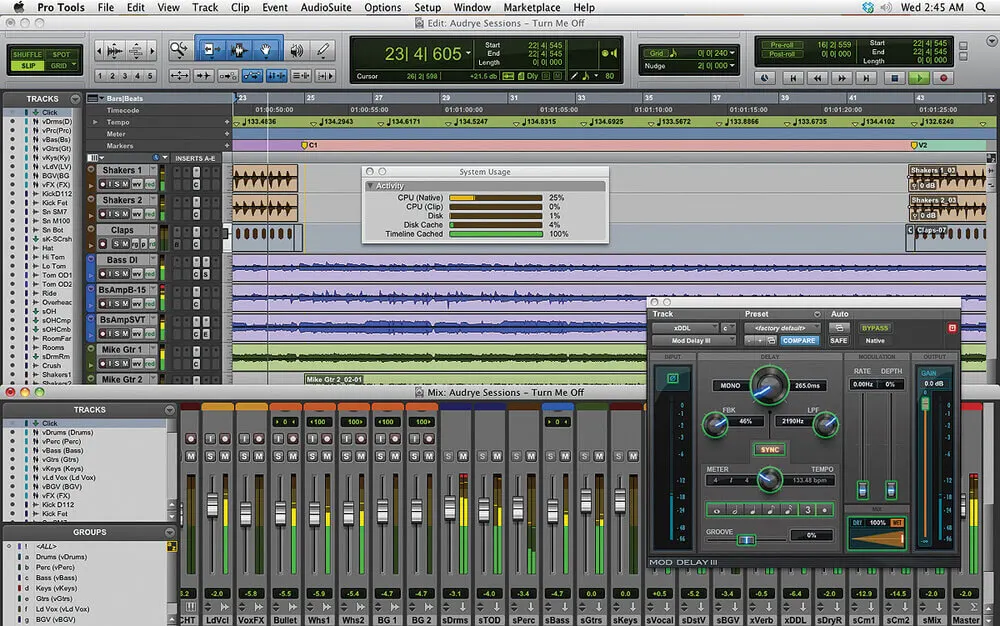This screenshot has height=626, width=1000.
Task: Click the COMPARE button in the plugin
Action: pos(799,340)
